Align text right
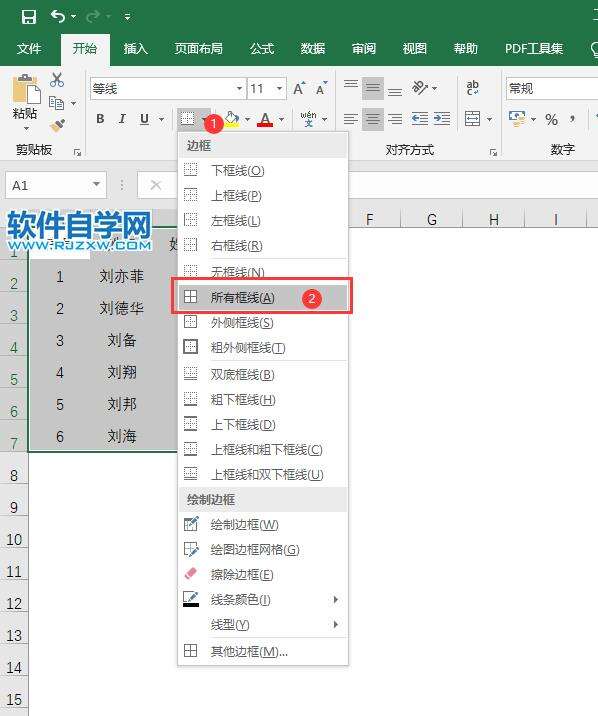Image resolution: width=598 pixels, height=716 pixels. (395, 119)
